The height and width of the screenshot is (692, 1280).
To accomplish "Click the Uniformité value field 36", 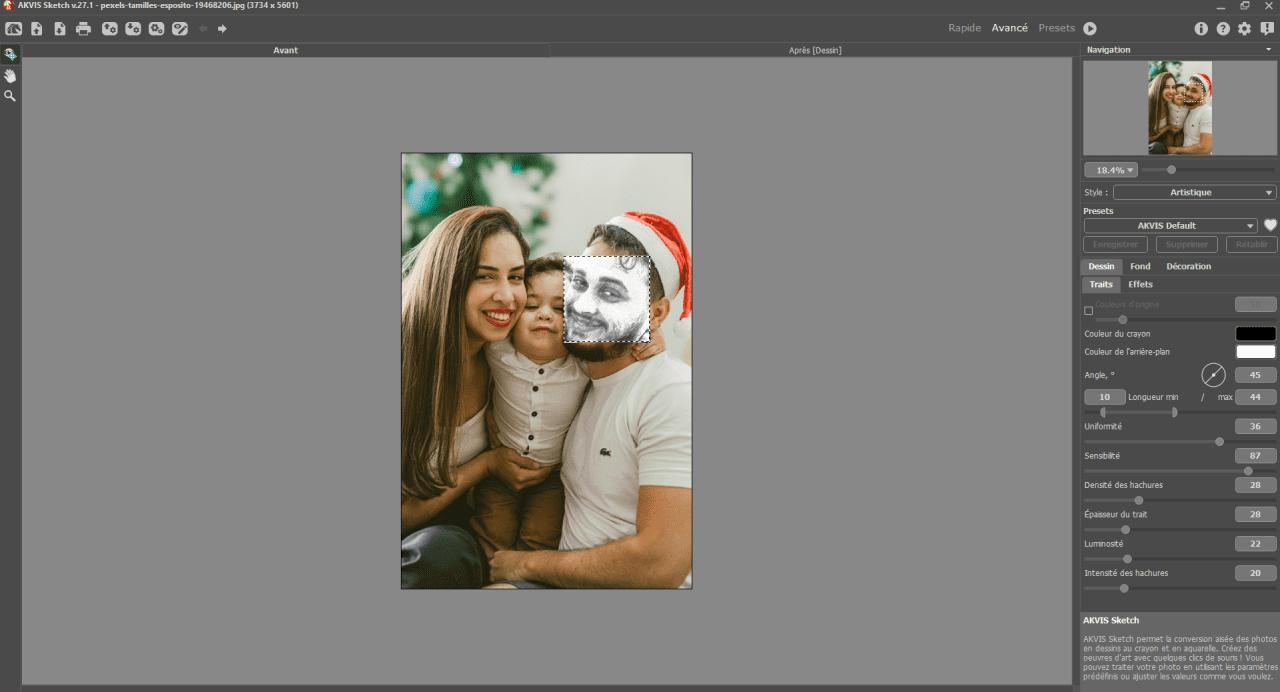I will (1256, 426).
